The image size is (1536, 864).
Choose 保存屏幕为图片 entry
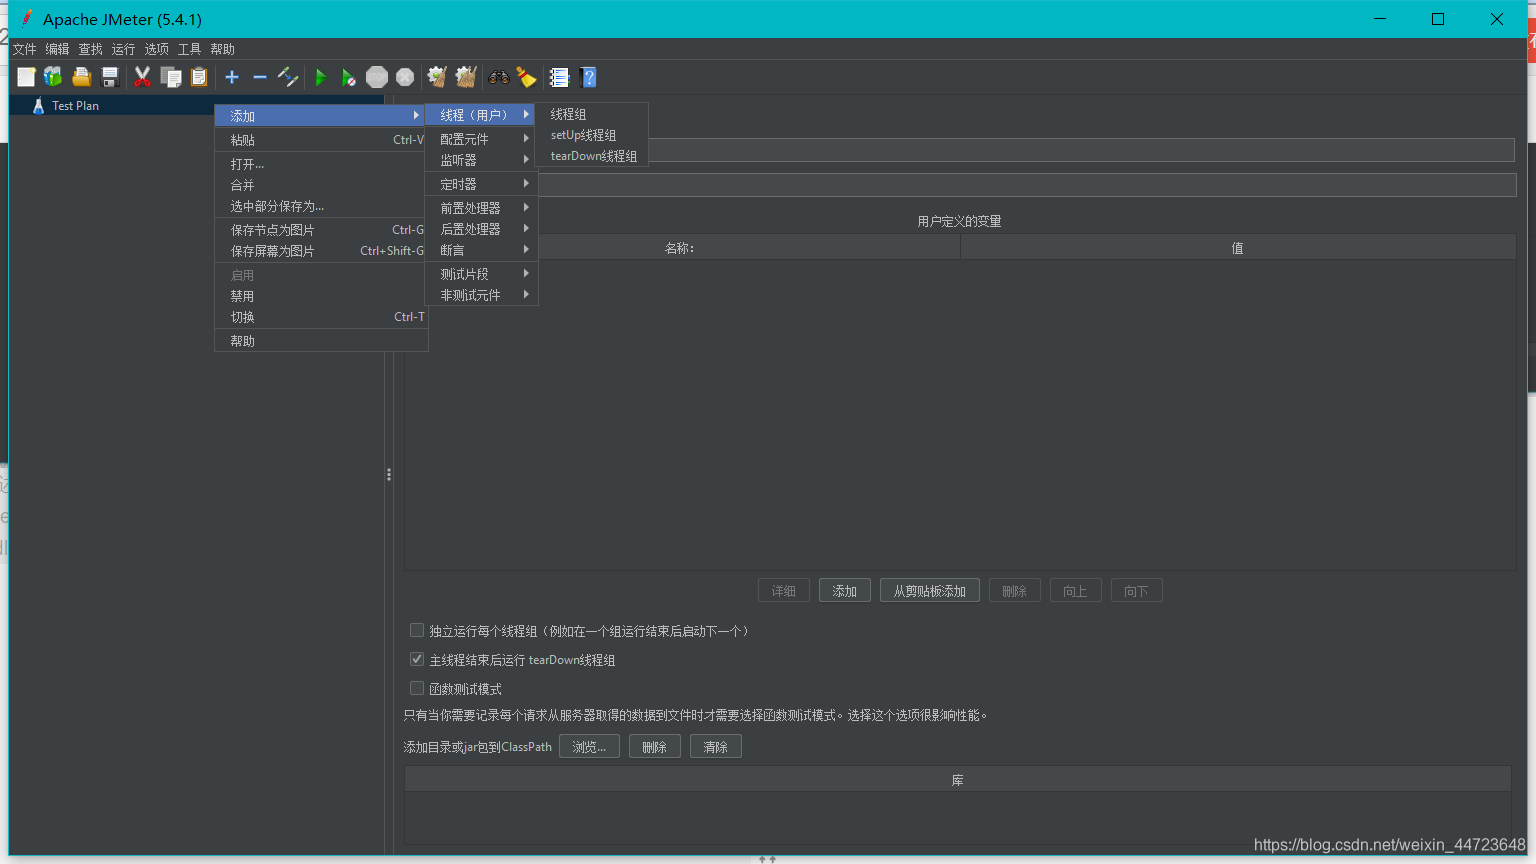pyautogui.click(x=320, y=251)
